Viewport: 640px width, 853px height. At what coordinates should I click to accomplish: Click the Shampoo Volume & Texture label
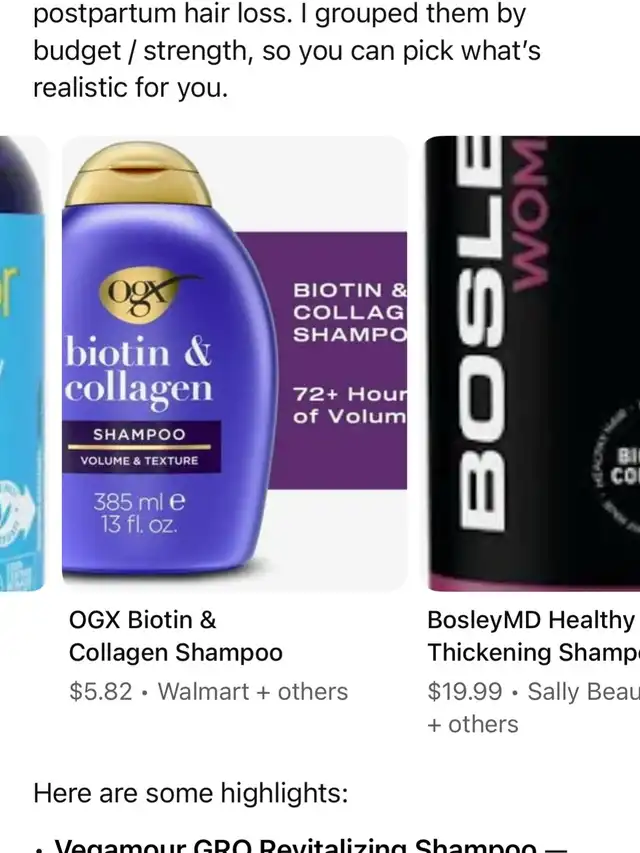140,447
